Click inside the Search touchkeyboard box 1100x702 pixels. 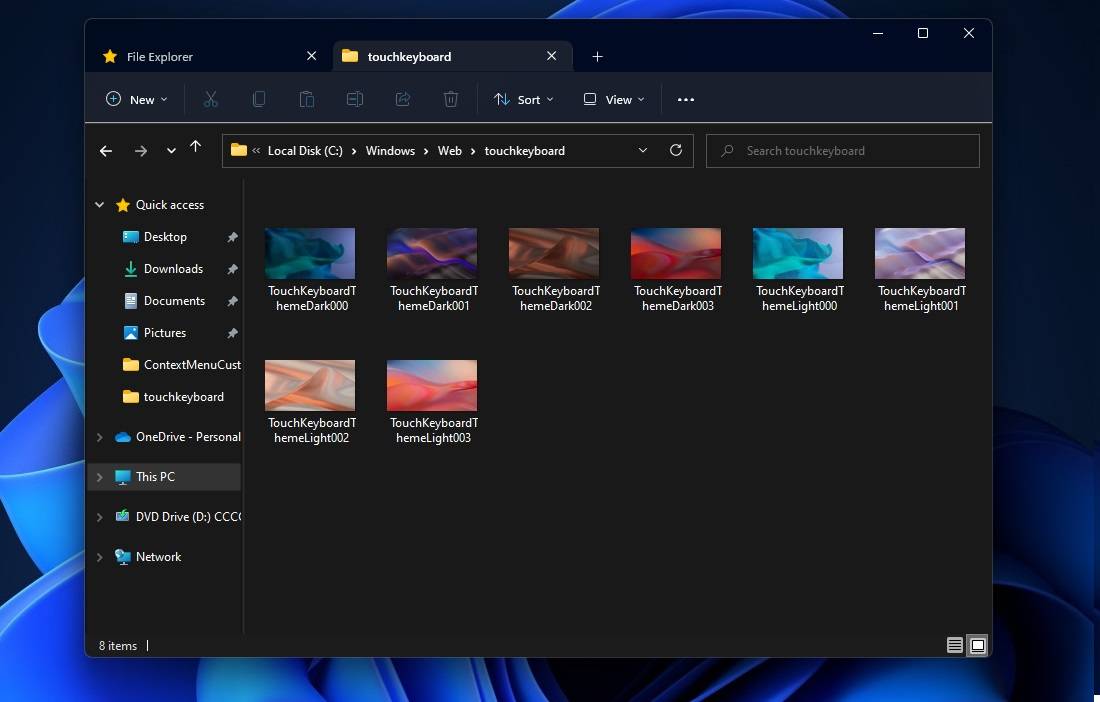coord(843,150)
